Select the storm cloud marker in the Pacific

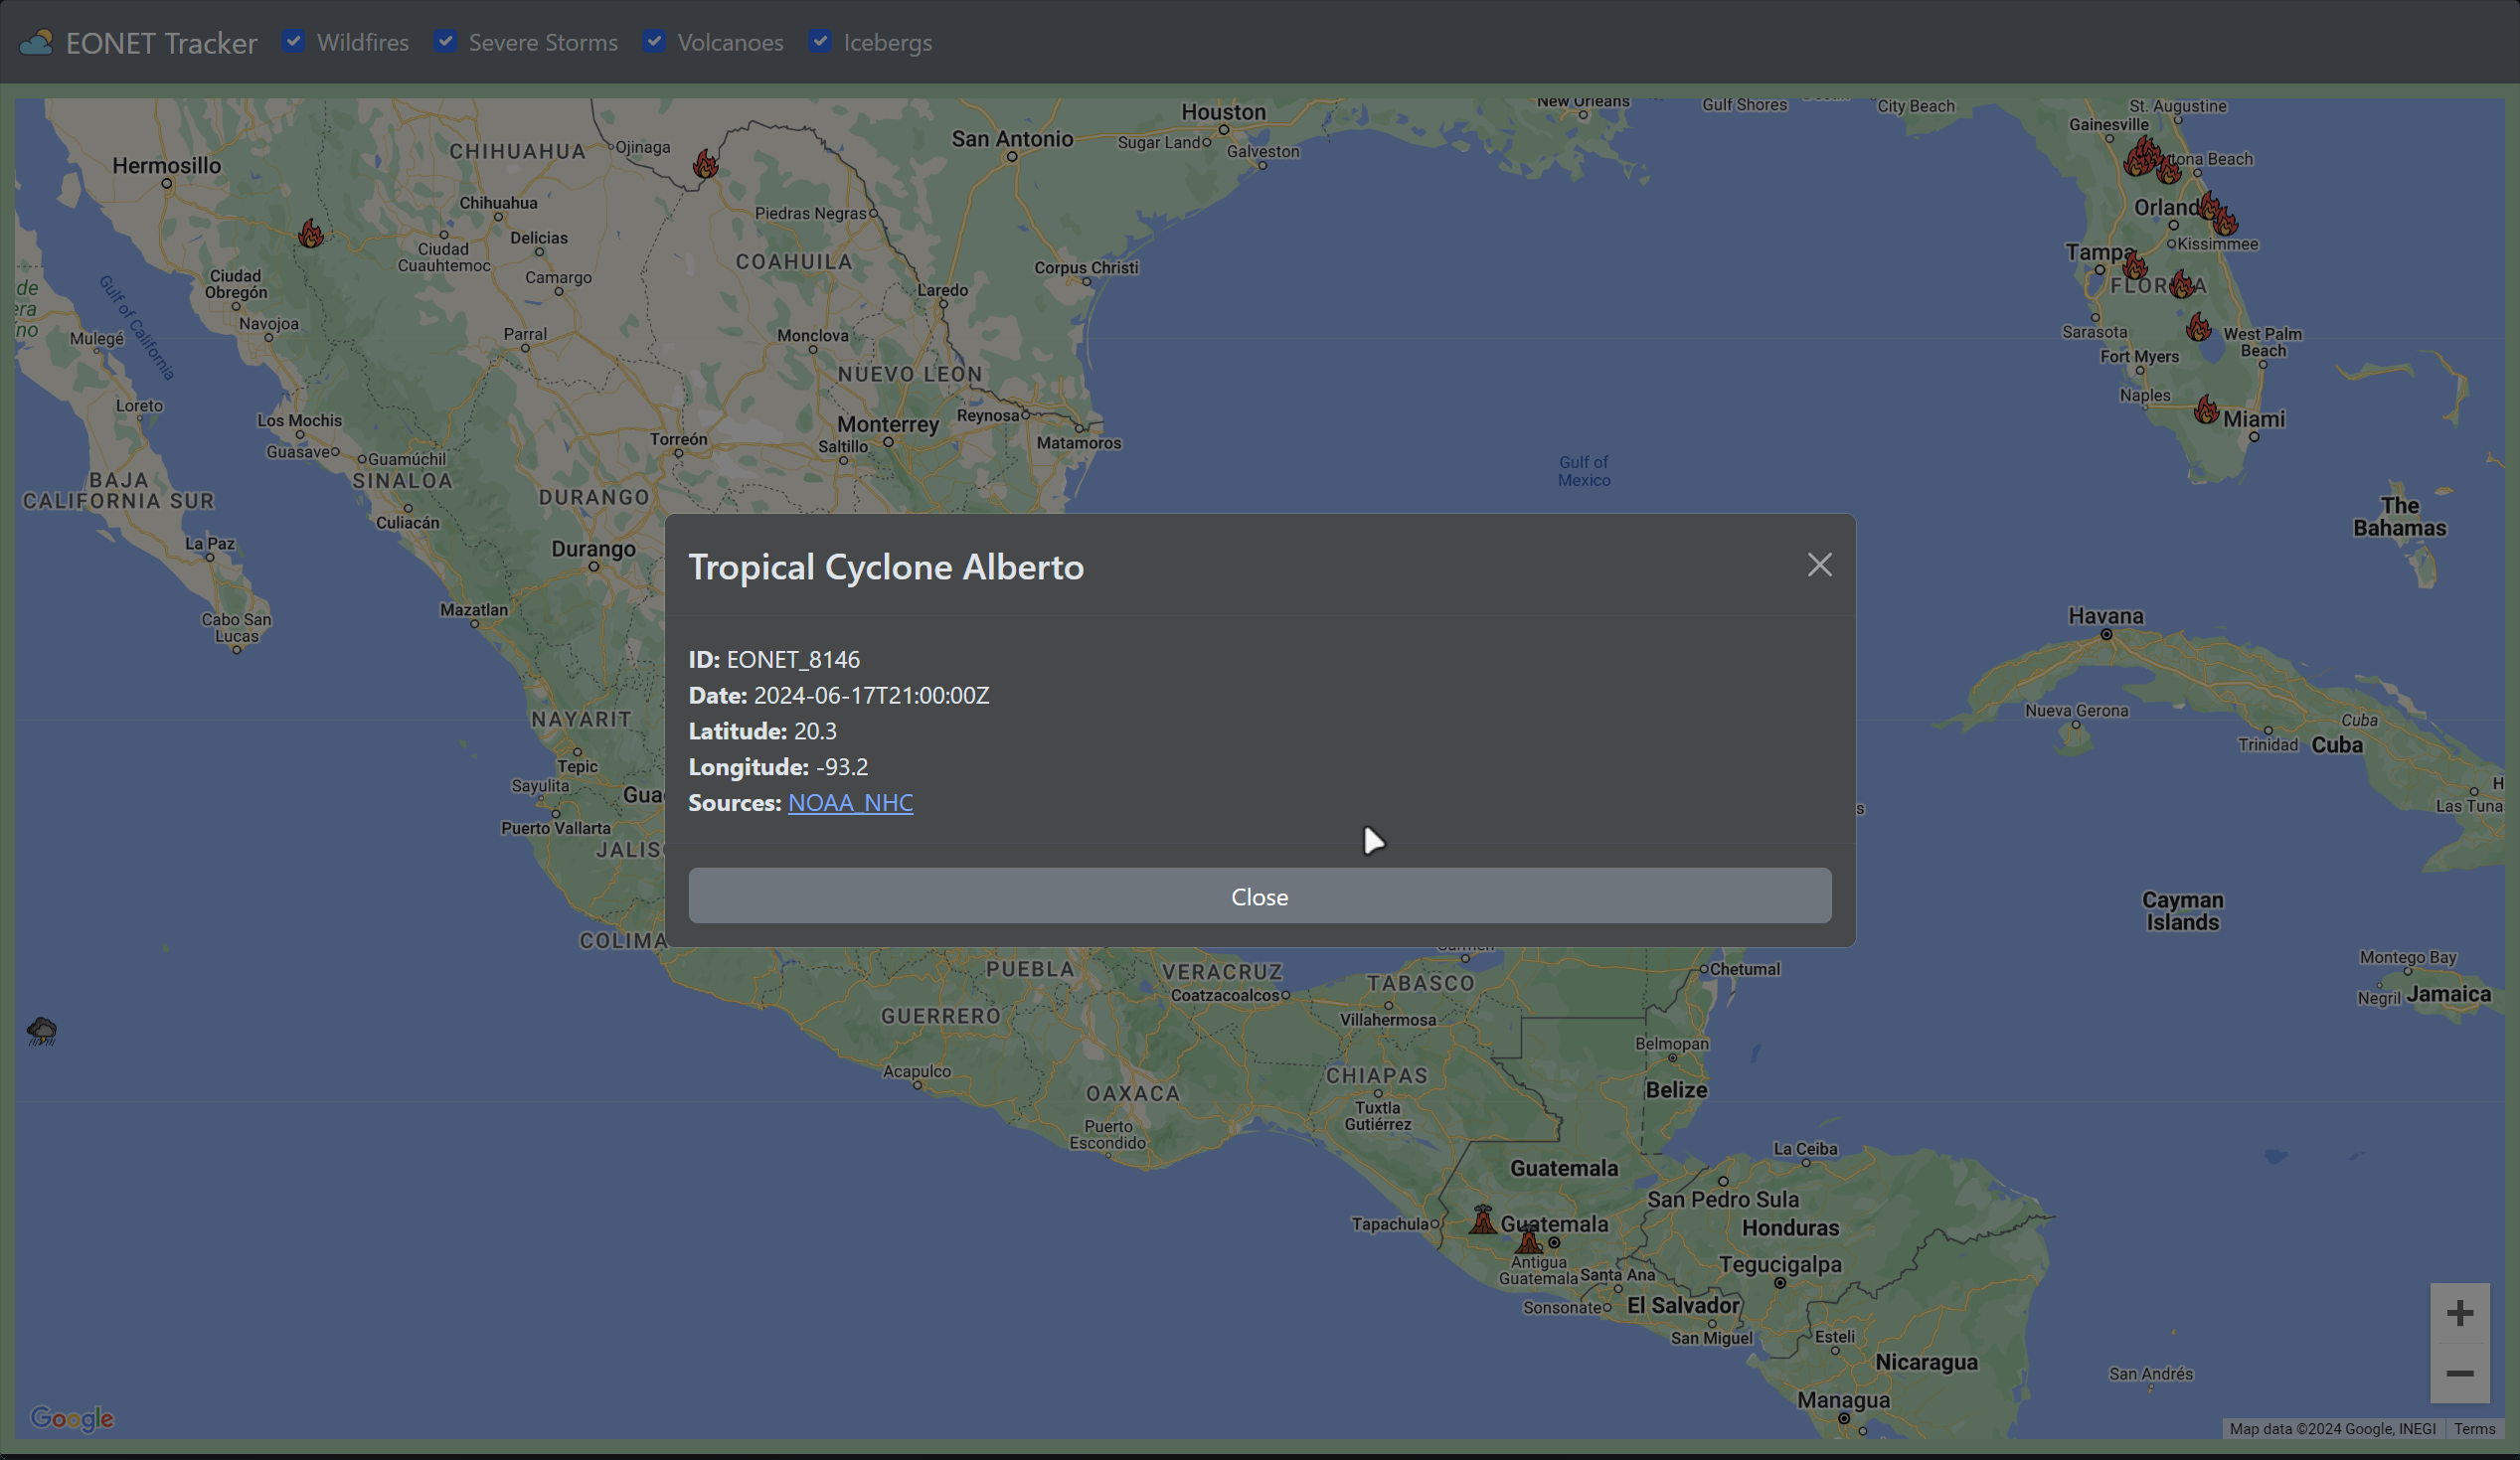tap(42, 1031)
